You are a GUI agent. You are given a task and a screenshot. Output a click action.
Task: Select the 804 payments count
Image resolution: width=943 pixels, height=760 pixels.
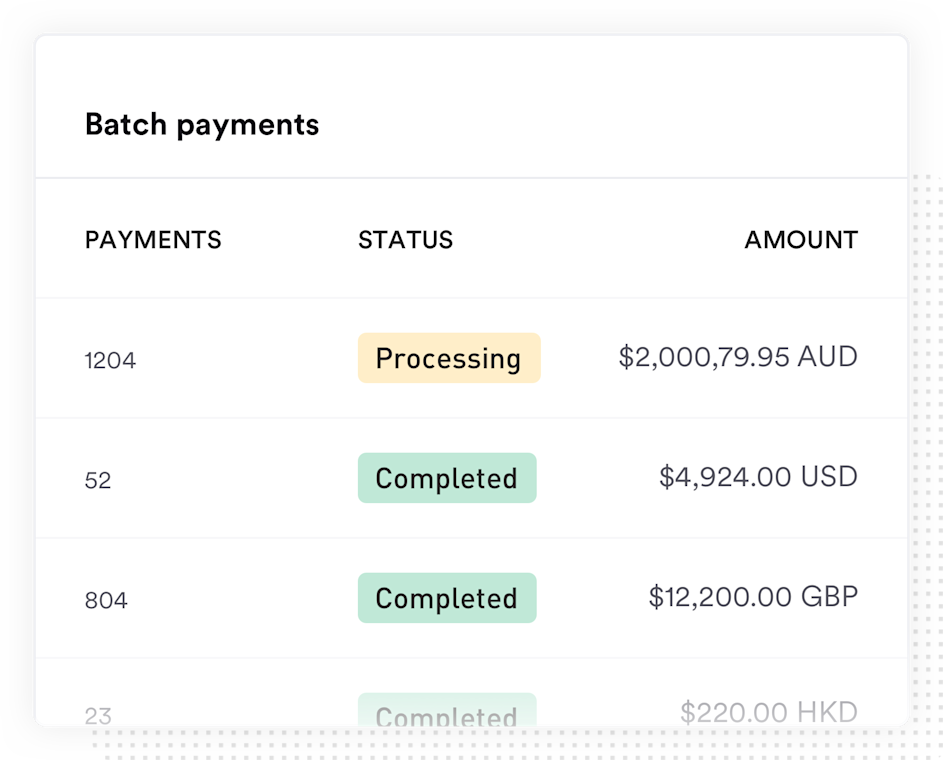(106, 600)
